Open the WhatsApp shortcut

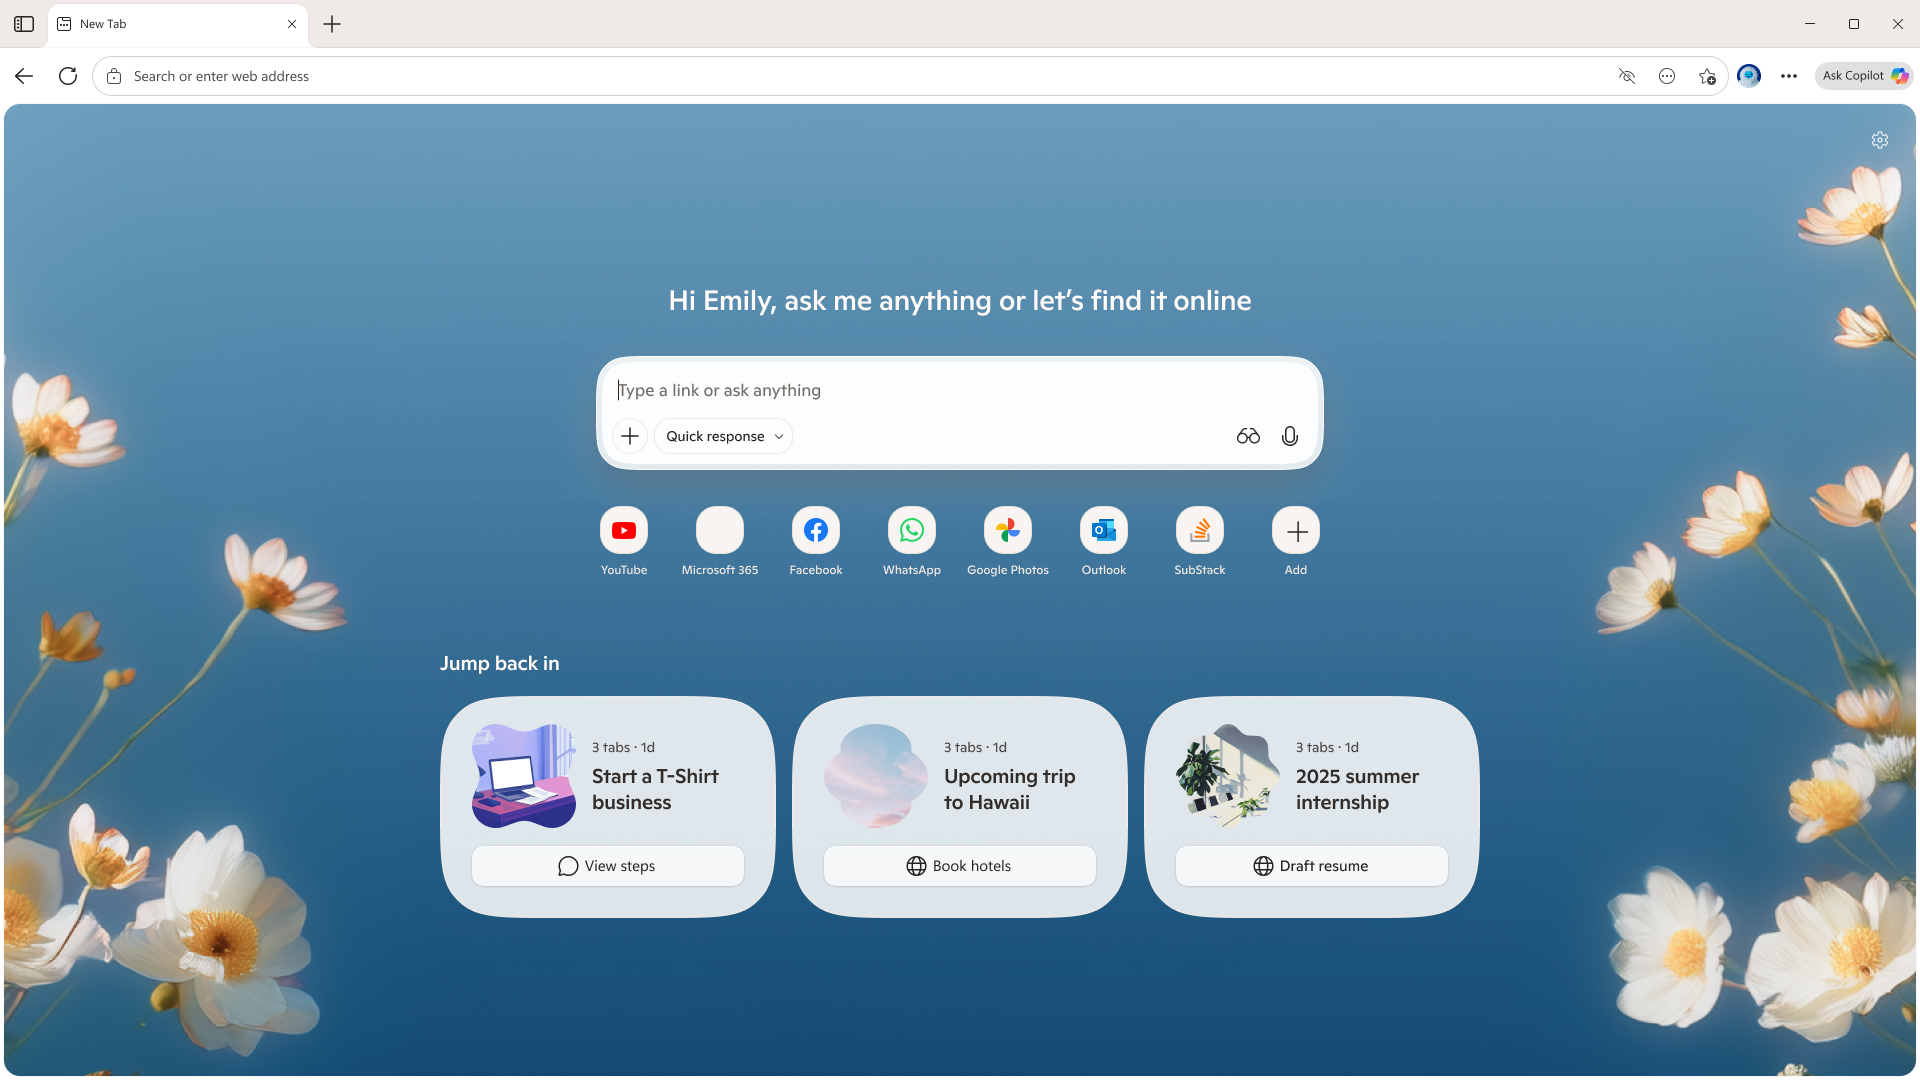(x=912, y=530)
